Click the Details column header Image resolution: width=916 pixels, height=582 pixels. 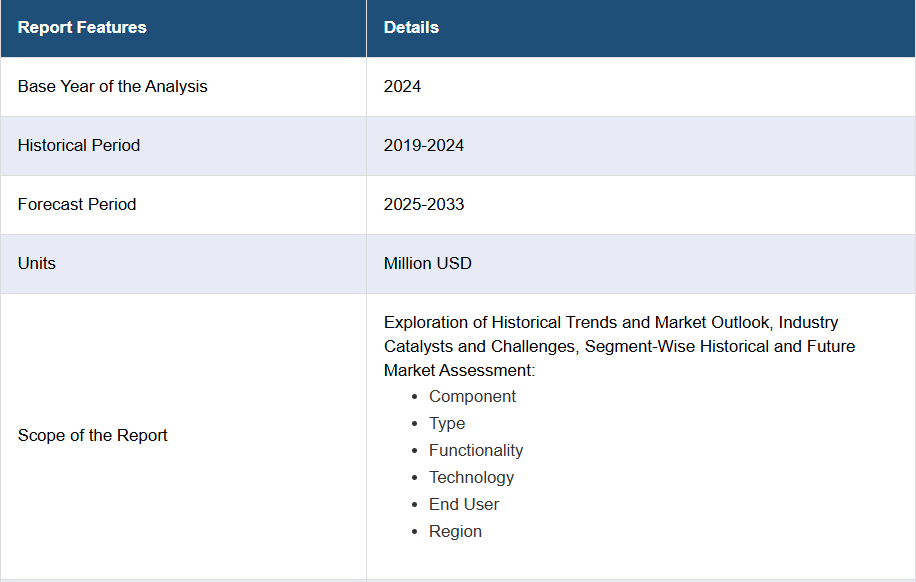411,28
